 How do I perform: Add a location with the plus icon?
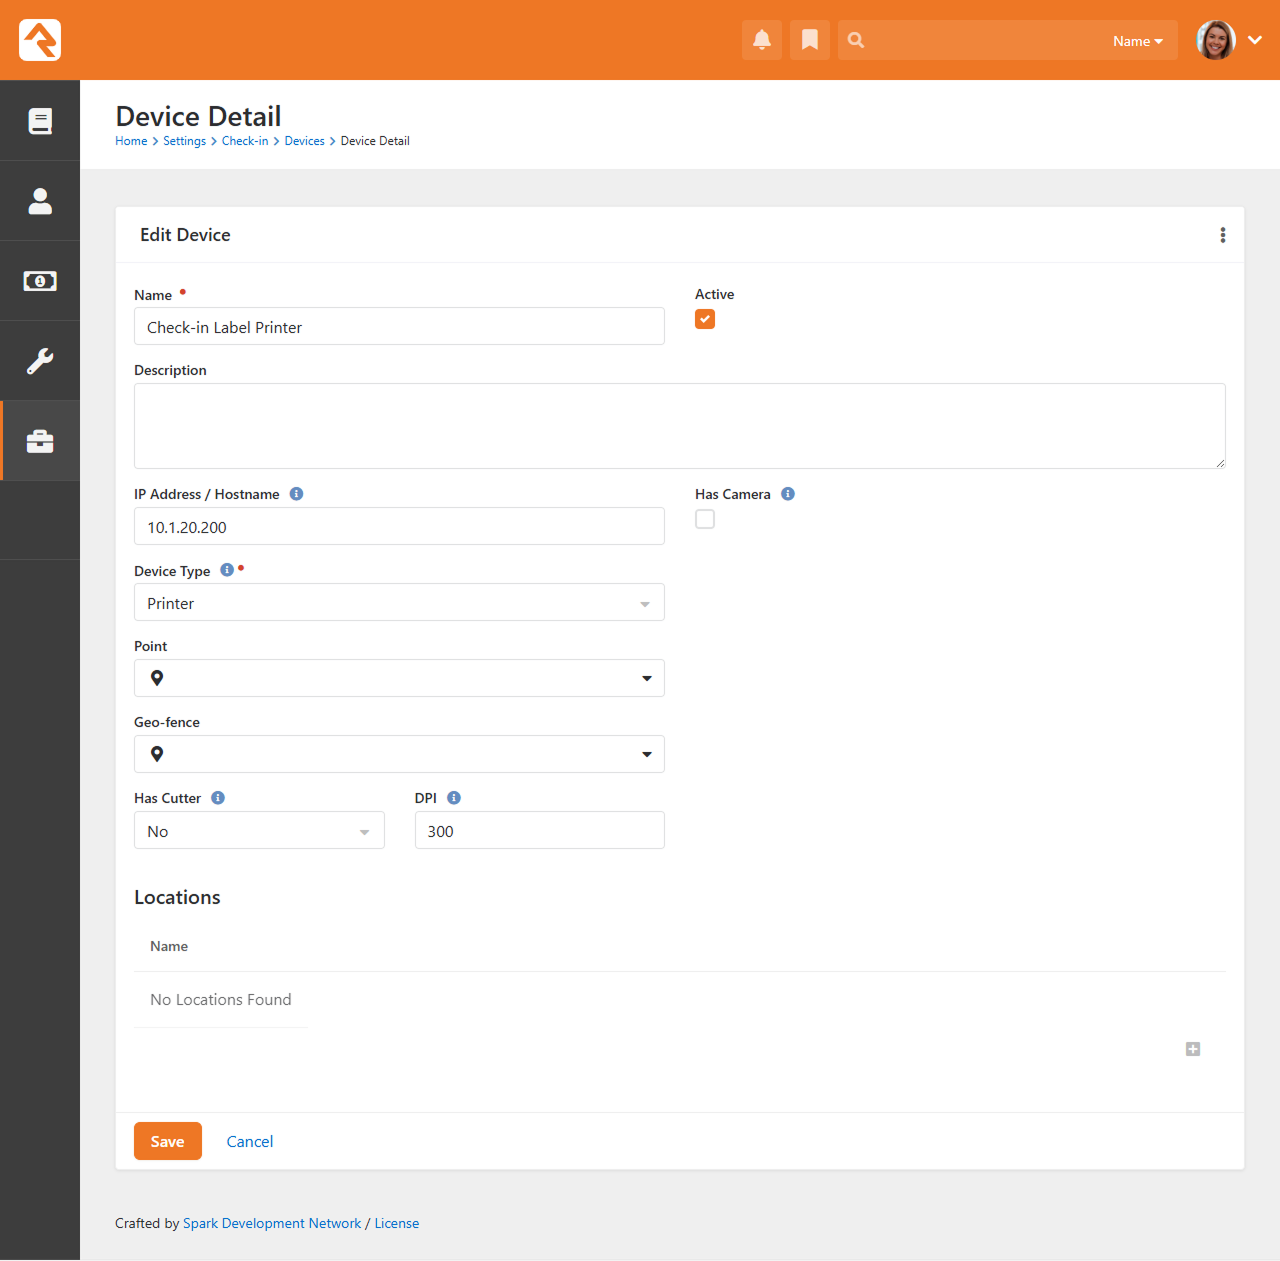pyautogui.click(x=1193, y=1049)
